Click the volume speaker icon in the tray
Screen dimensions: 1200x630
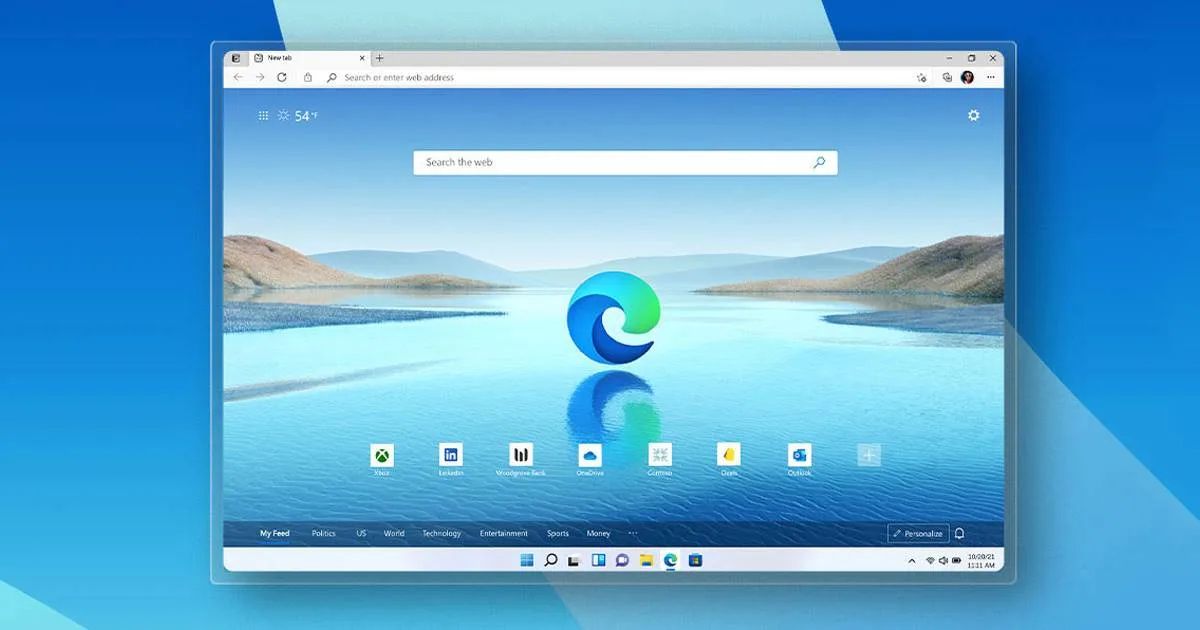(x=943, y=561)
